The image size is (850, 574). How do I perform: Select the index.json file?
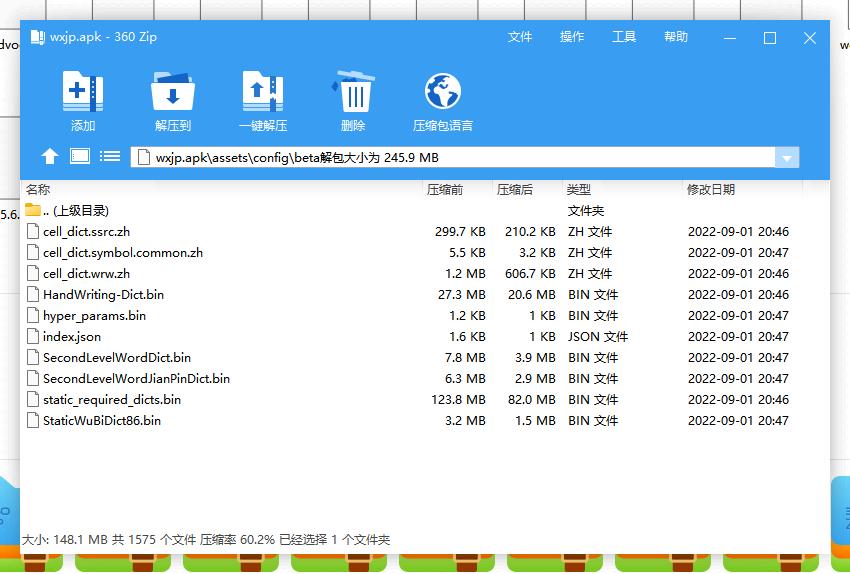pyautogui.click(x=71, y=337)
